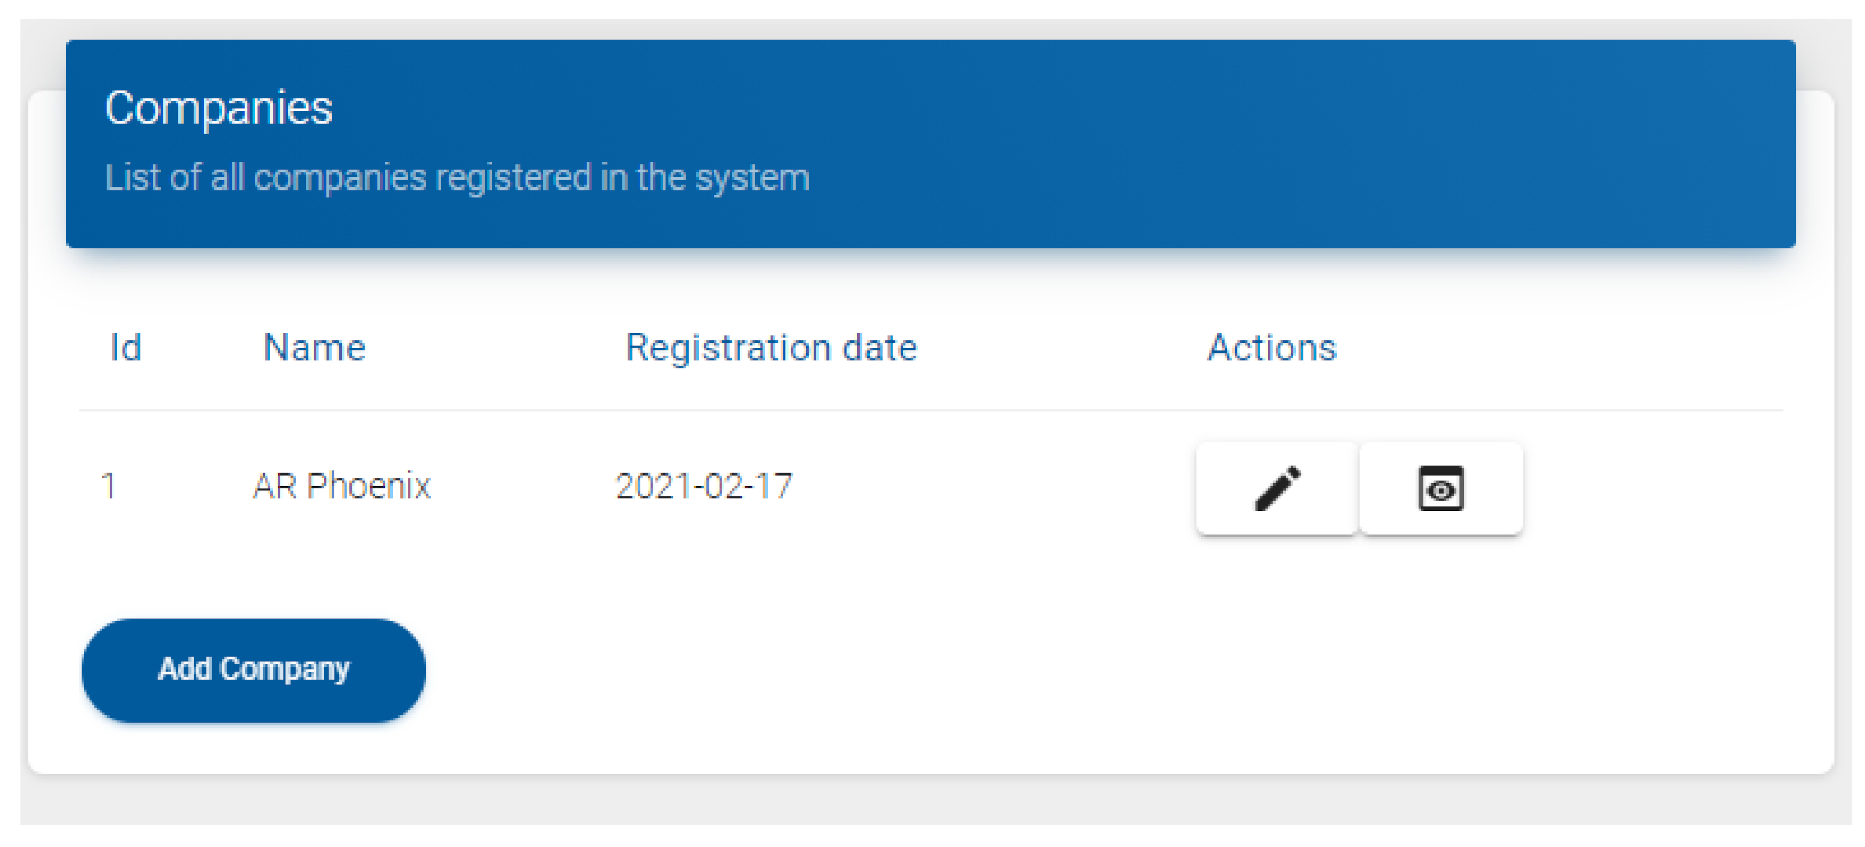The height and width of the screenshot is (847, 1865).
Task: View details of AR Phoenix company
Action: [x=1440, y=489]
